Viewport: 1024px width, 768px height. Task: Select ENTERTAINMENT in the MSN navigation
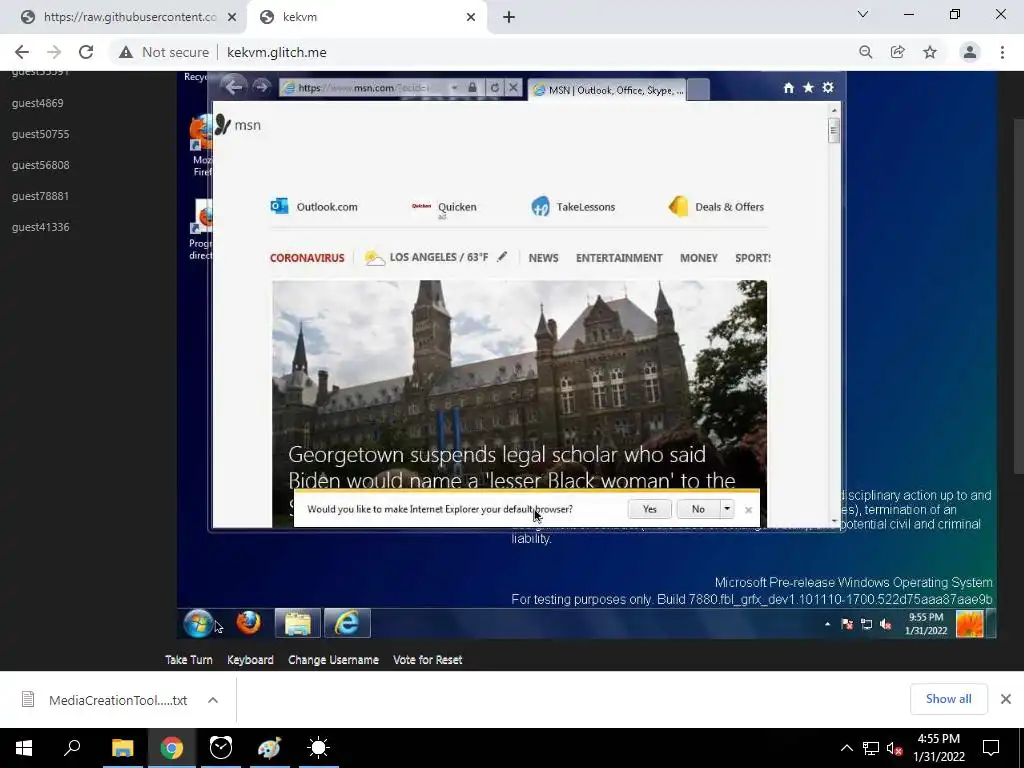point(619,258)
